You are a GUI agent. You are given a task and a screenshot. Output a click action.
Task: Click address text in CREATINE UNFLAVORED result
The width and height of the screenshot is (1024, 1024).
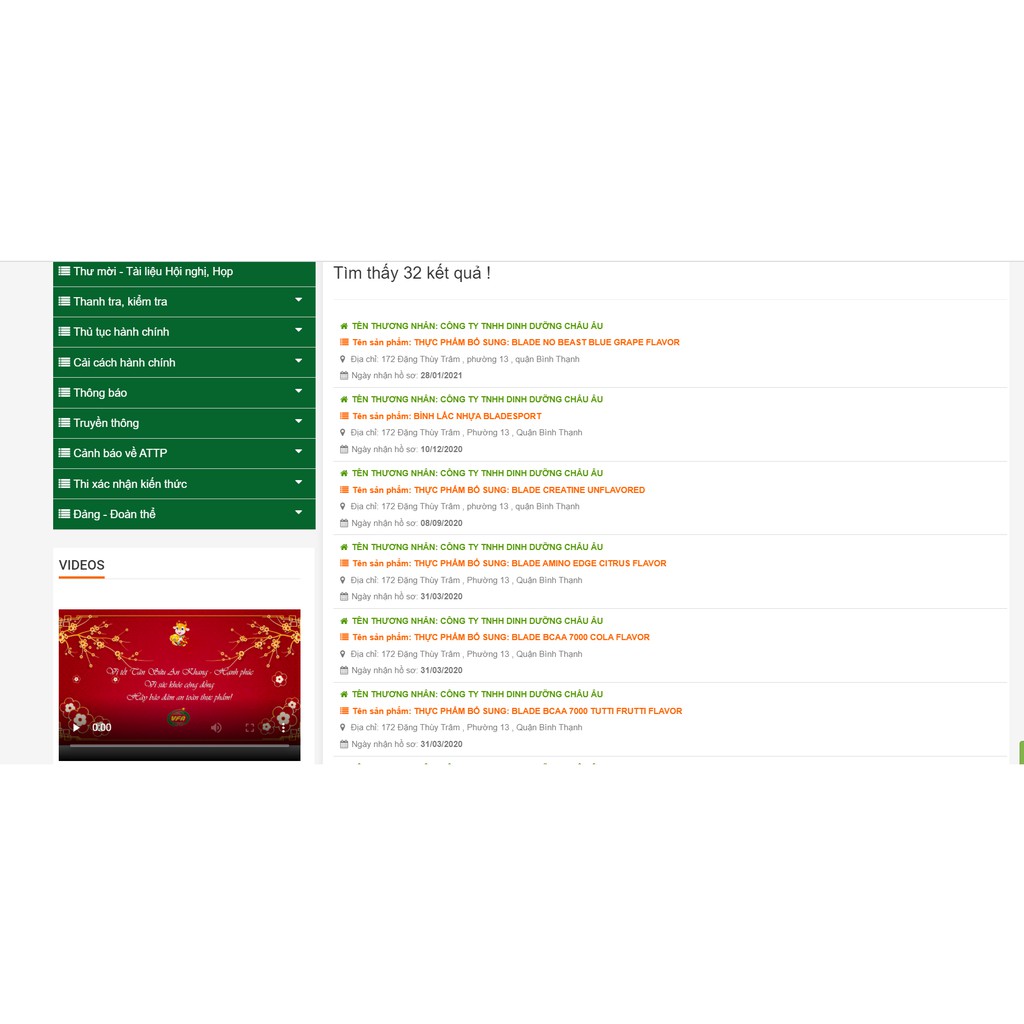coord(465,506)
